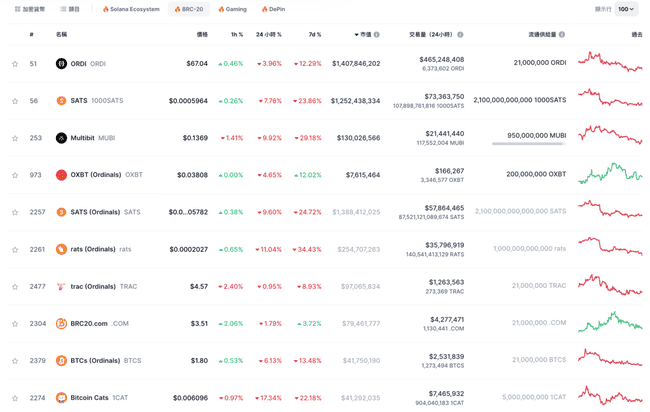Click the OXBT red coin logo

tap(61, 175)
